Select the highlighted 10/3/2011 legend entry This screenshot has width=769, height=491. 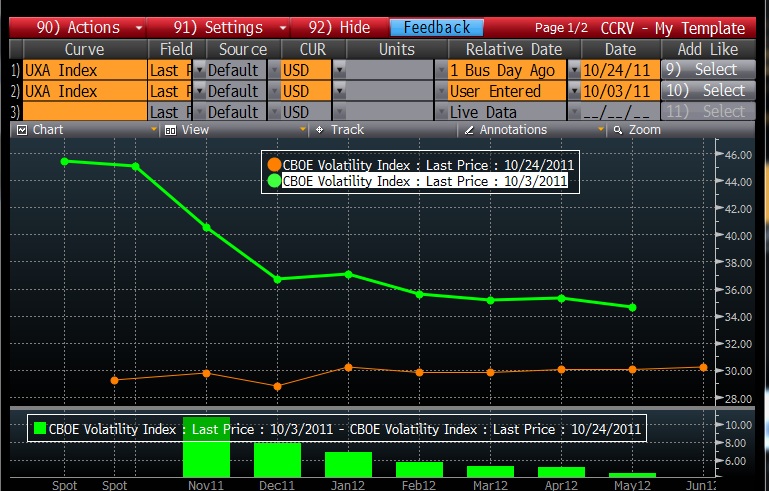pos(425,181)
